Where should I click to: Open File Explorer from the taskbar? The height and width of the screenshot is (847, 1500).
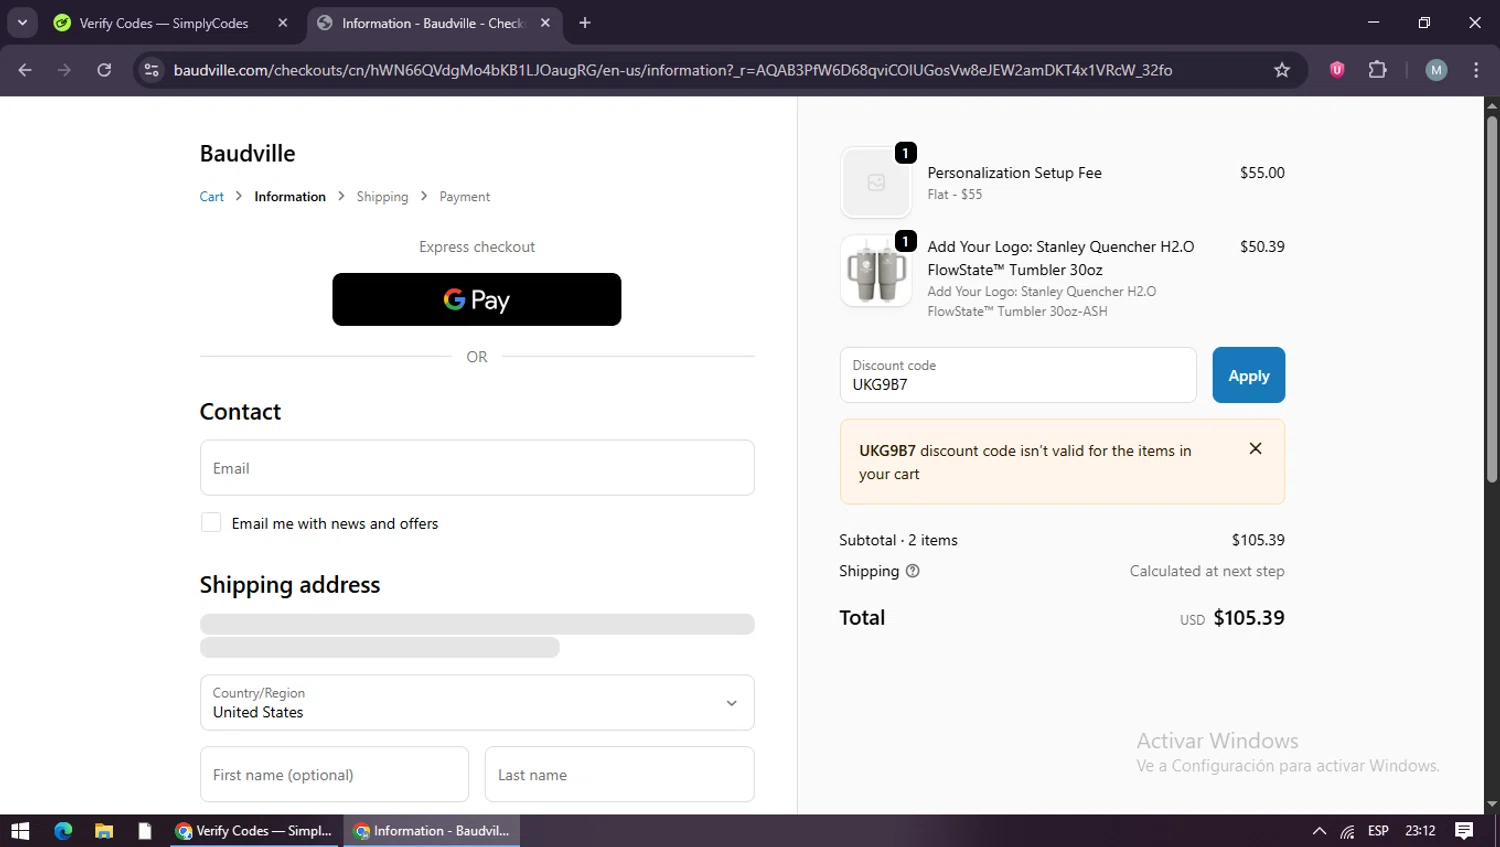104,831
